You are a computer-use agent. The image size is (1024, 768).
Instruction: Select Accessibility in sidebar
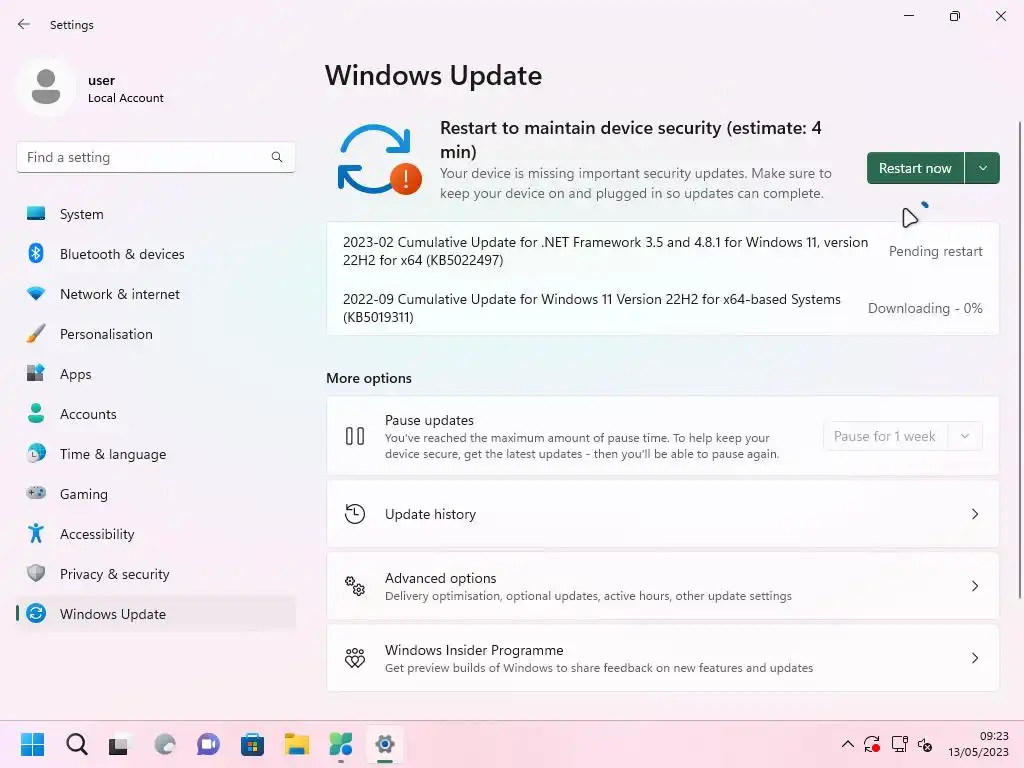pyautogui.click(x=155, y=534)
